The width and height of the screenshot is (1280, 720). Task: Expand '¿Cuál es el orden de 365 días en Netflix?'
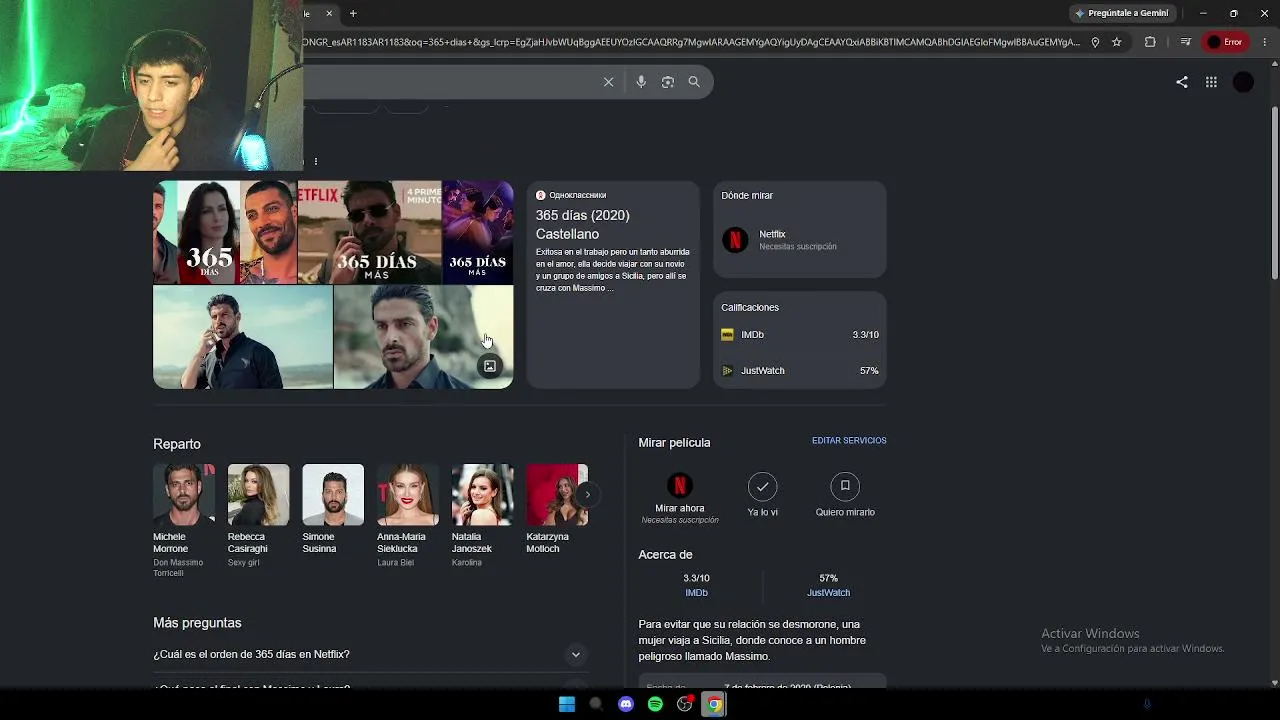pos(368,654)
